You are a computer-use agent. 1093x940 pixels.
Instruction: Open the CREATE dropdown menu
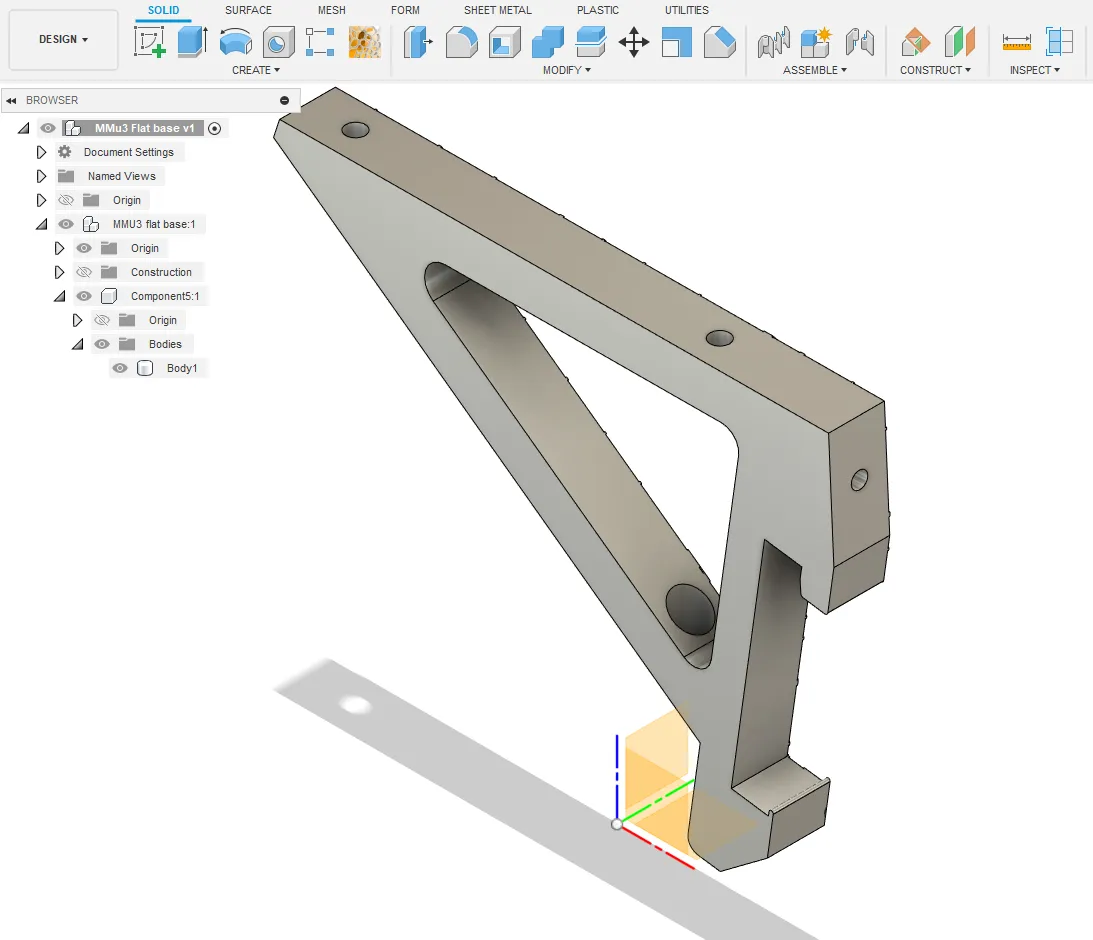coord(256,70)
